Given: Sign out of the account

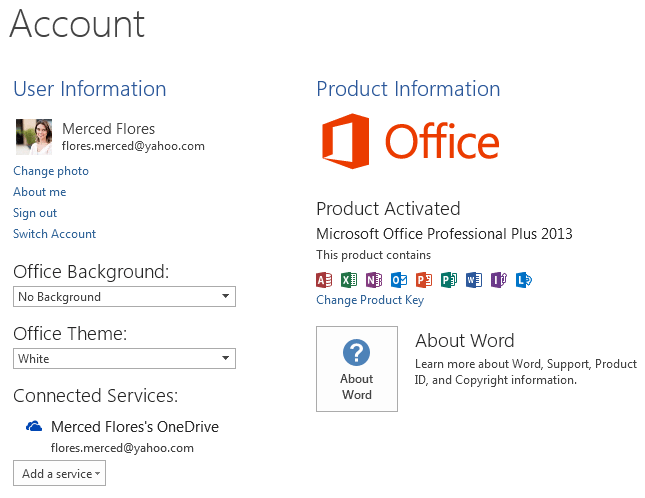Looking at the screenshot, I should 35,213.
